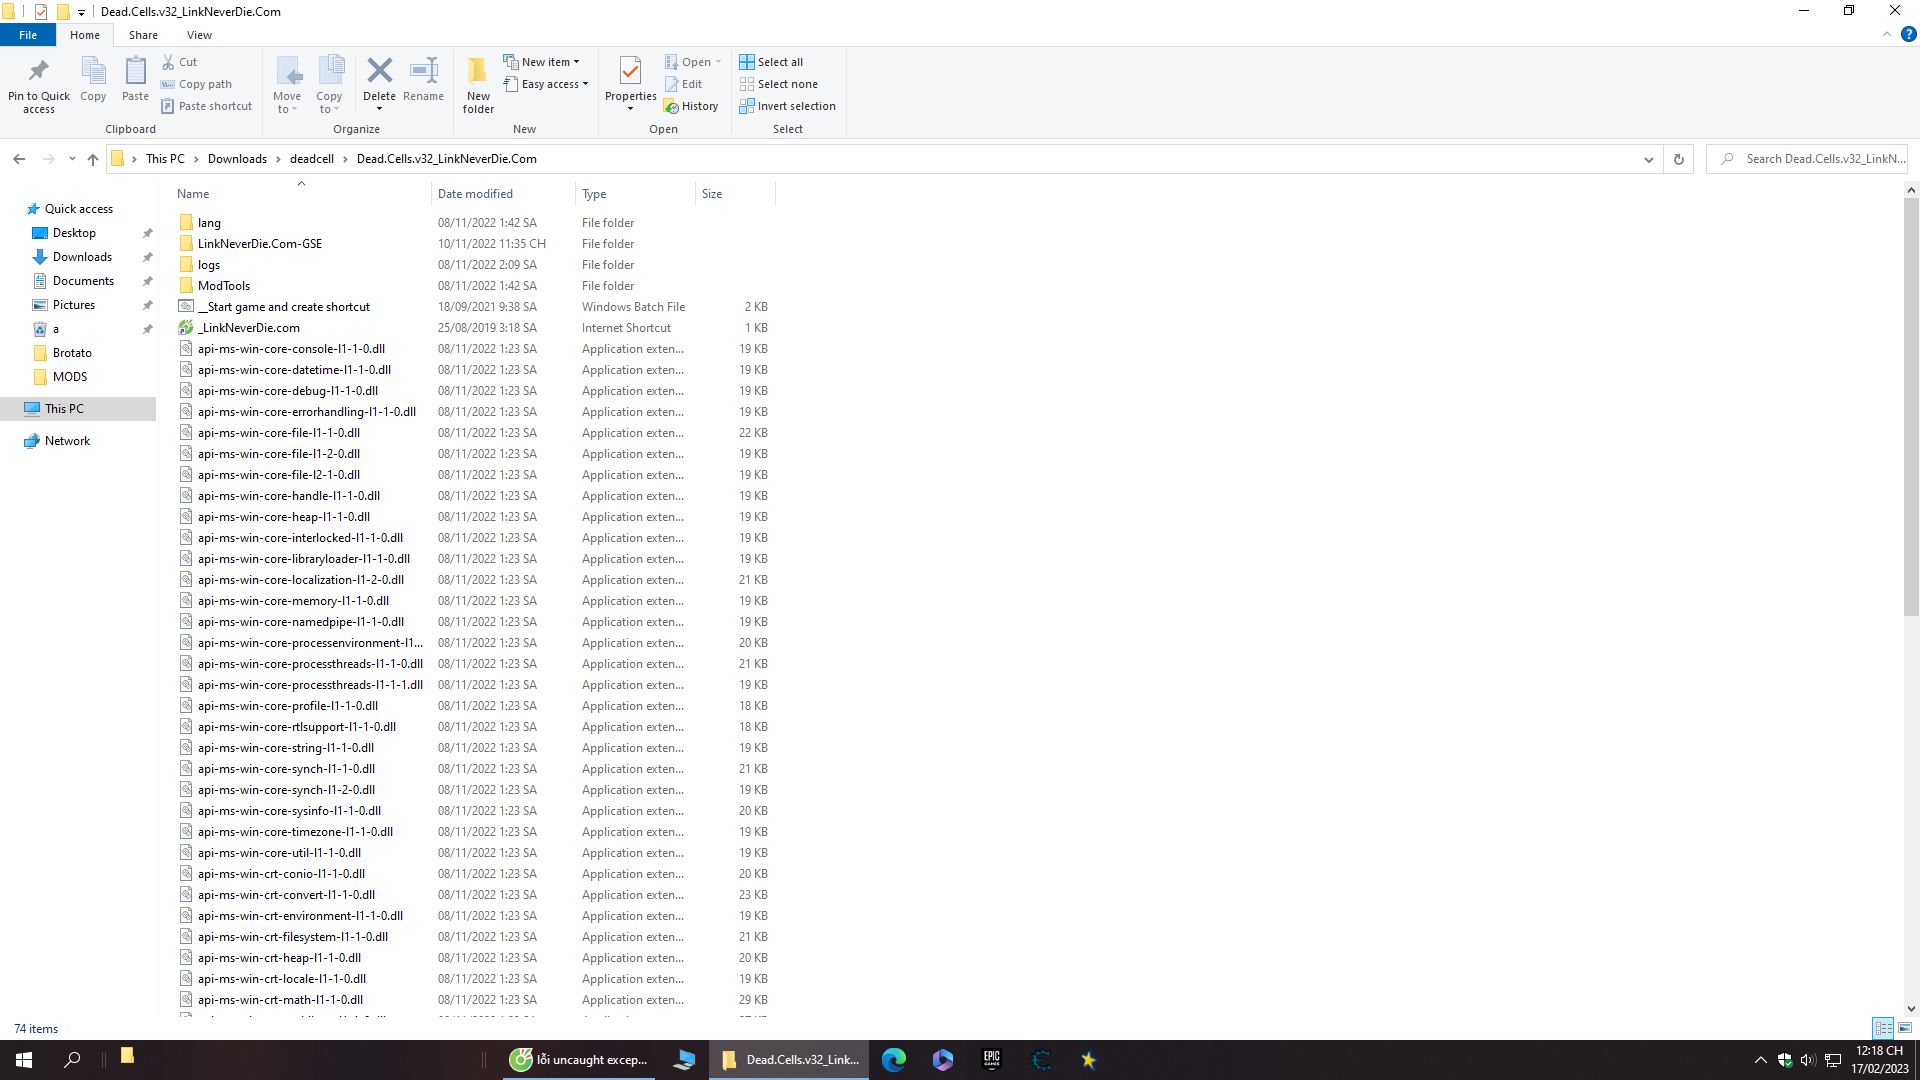
Task: Open the Easy access dropdown
Action: point(546,84)
